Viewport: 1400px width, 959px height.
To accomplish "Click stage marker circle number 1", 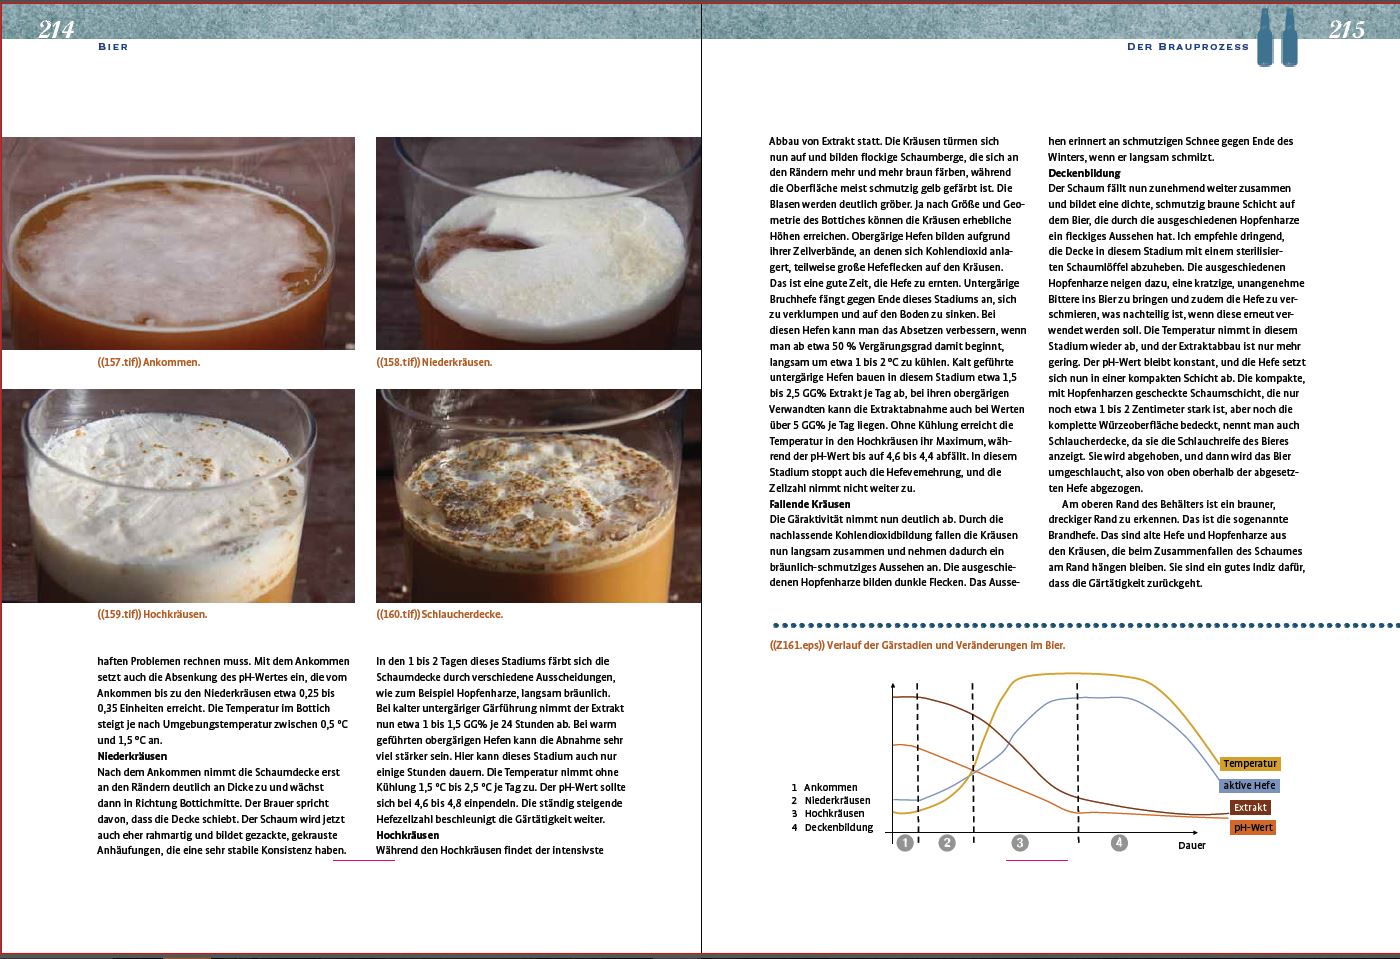I will [x=905, y=843].
